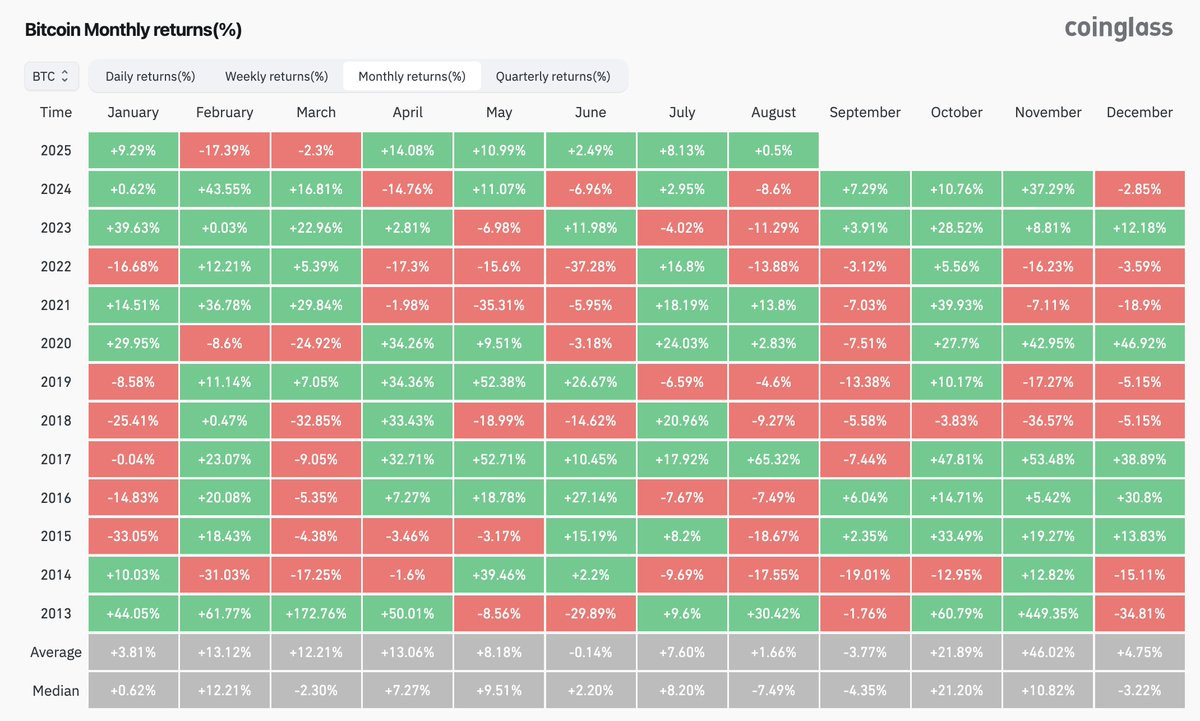Image resolution: width=1200 pixels, height=721 pixels.
Task: Click the +46.02% November average cell
Action: 1048,652
